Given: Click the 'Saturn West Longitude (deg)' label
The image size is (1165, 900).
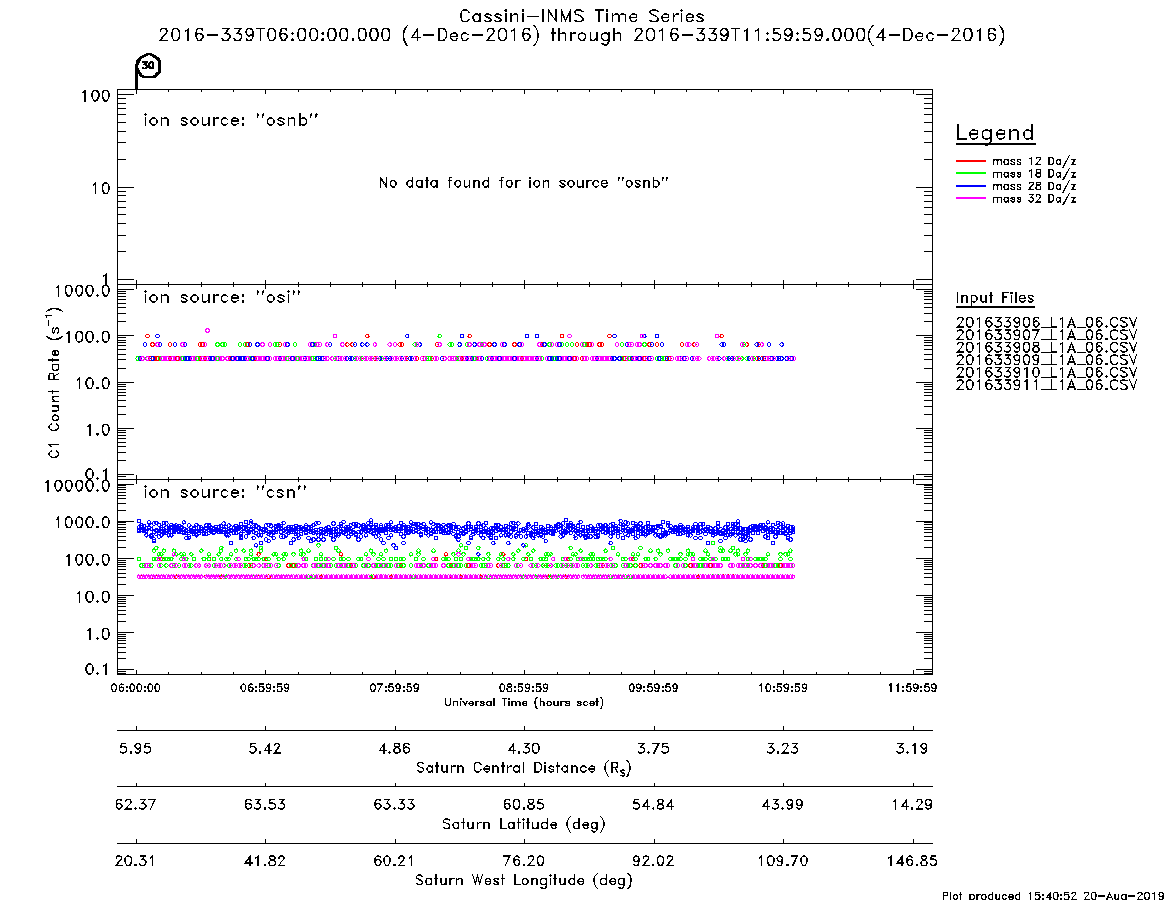Looking at the screenshot, I should (524, 881).
